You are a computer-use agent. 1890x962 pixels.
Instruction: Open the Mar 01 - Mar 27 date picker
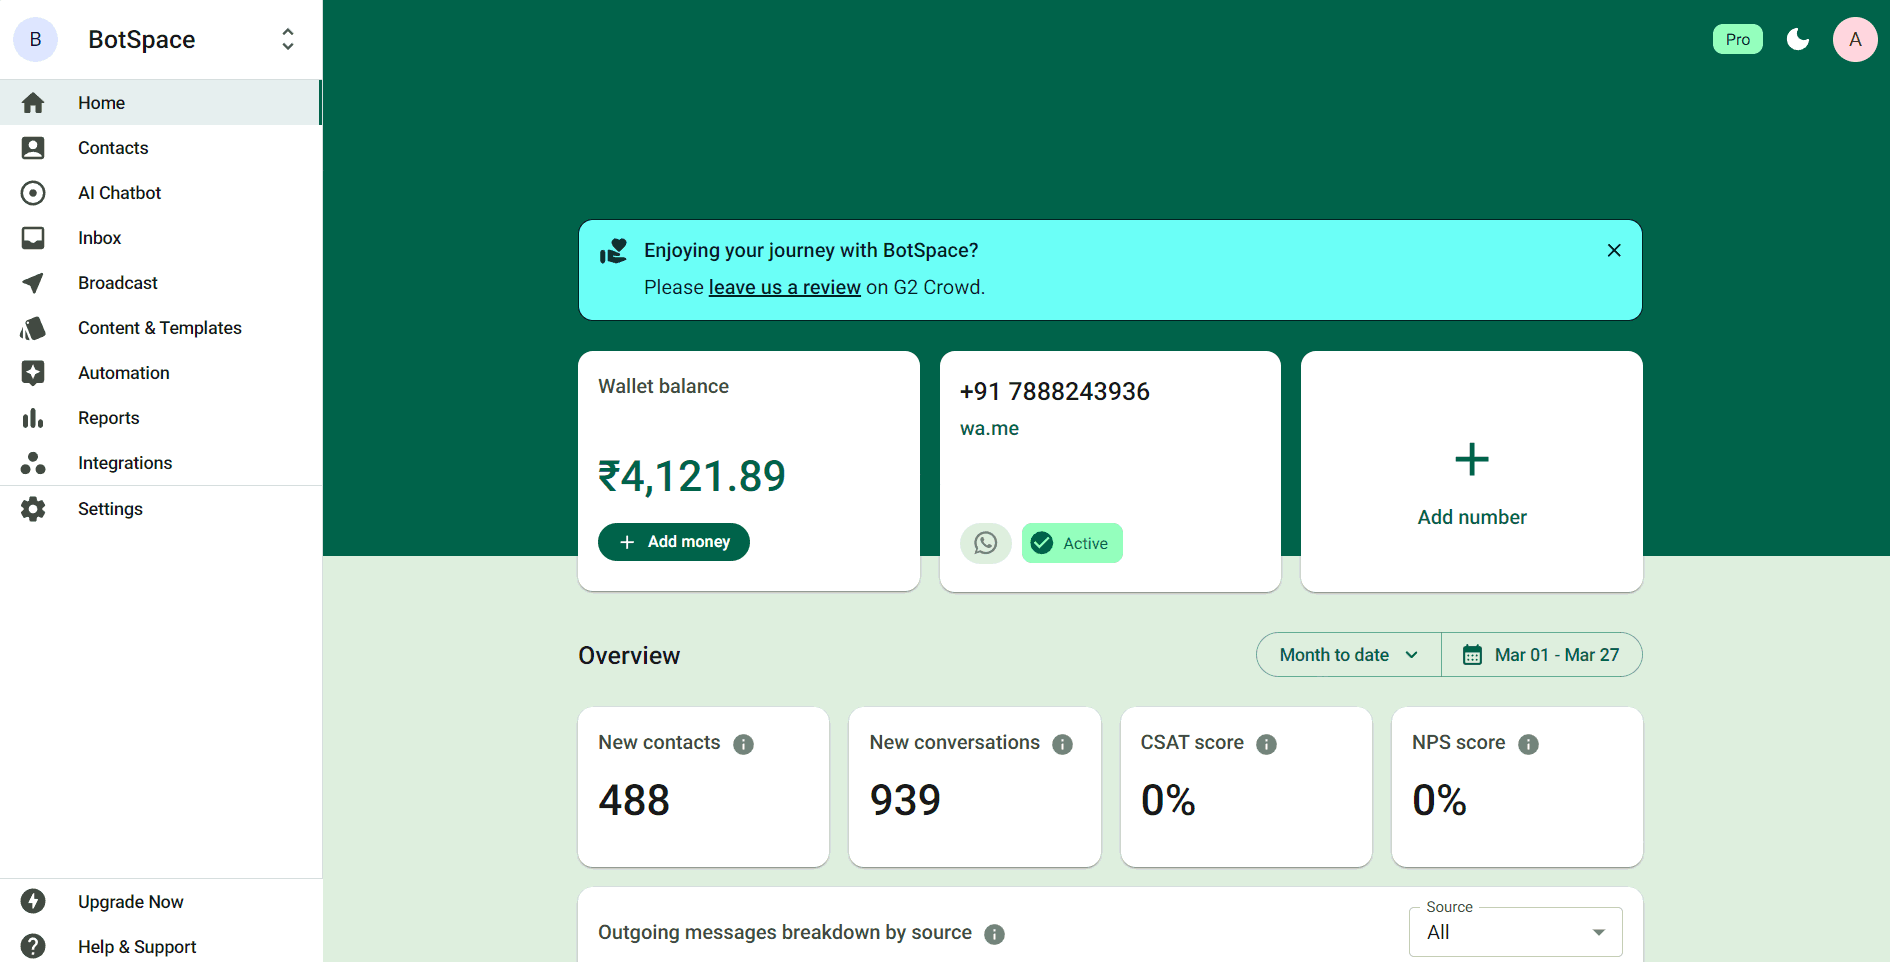click(x=1542, y=655)
